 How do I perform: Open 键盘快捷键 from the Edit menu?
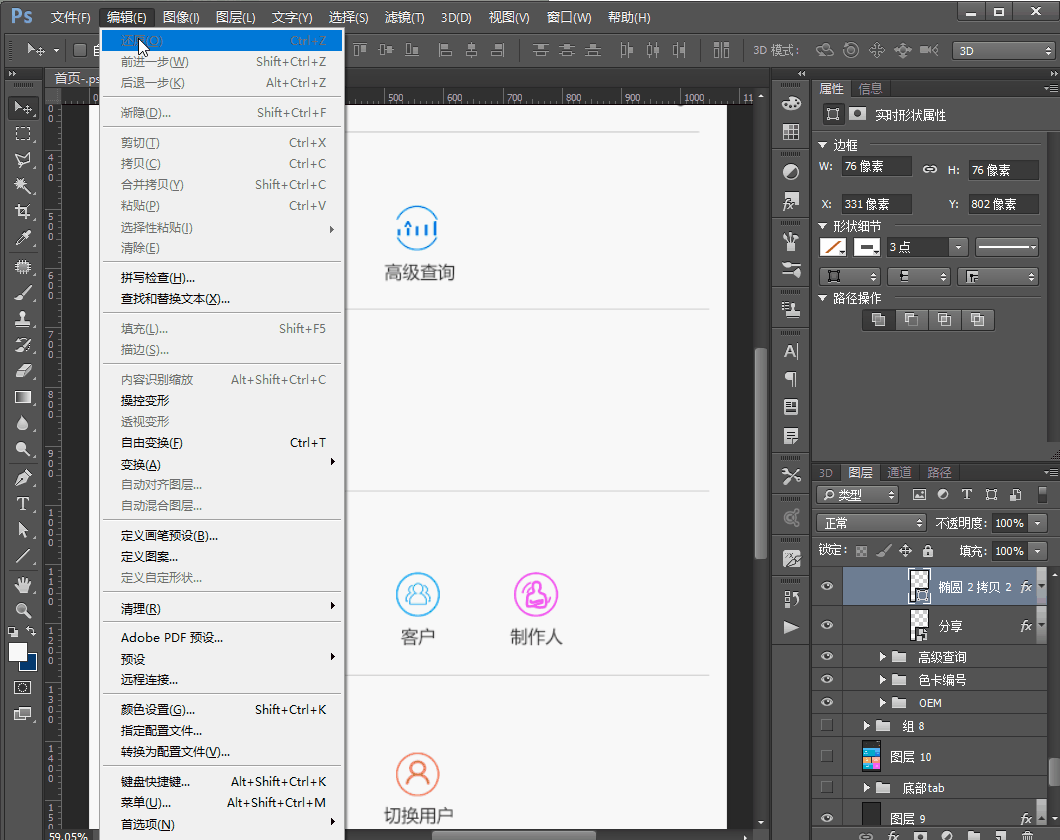[x=155, y=781]
